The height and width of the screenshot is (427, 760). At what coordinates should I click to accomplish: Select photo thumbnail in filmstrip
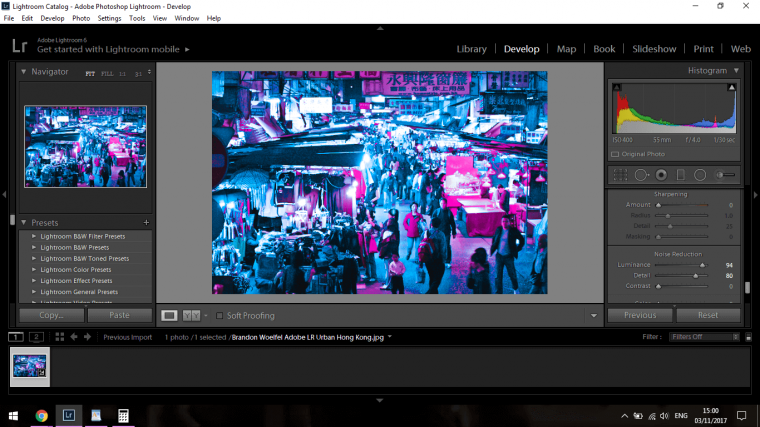[x=30, y=366]
